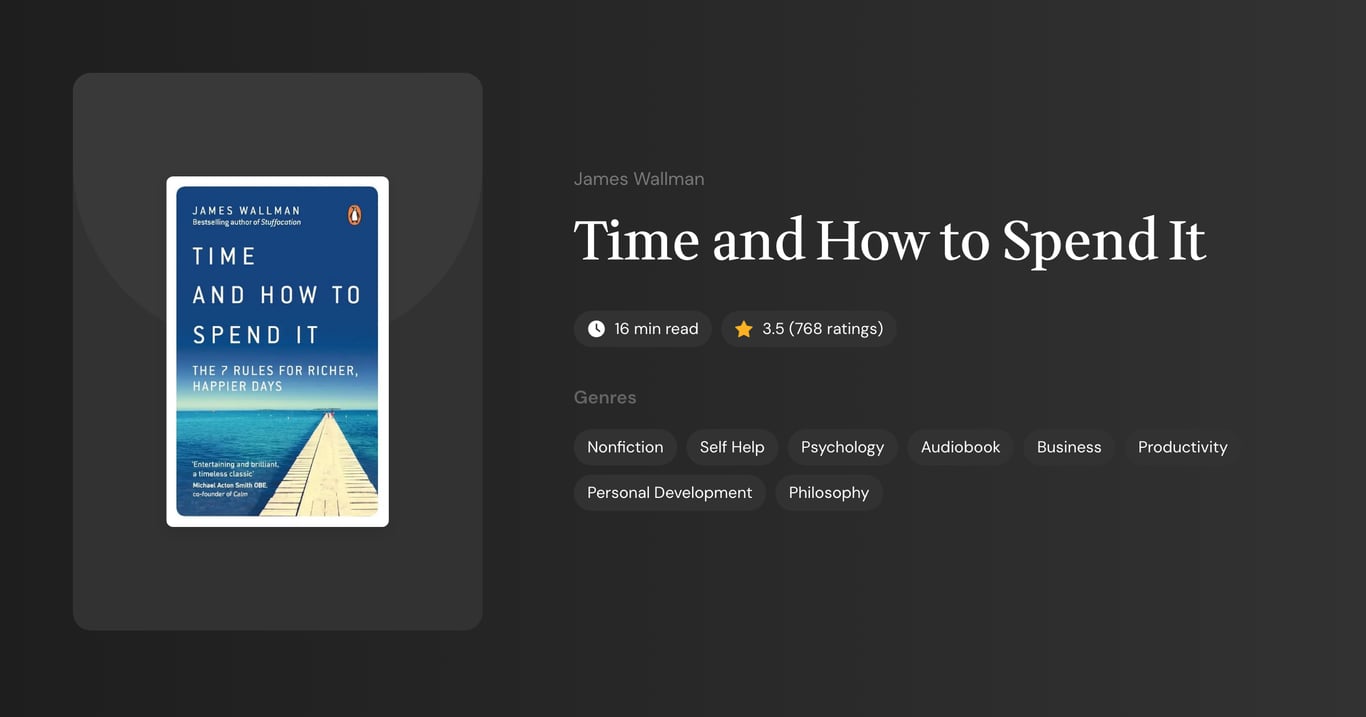Click the subtitle on the book cover
This screenshot has width=1366, height=717.
pyautogui.click(x=277, y=378)
